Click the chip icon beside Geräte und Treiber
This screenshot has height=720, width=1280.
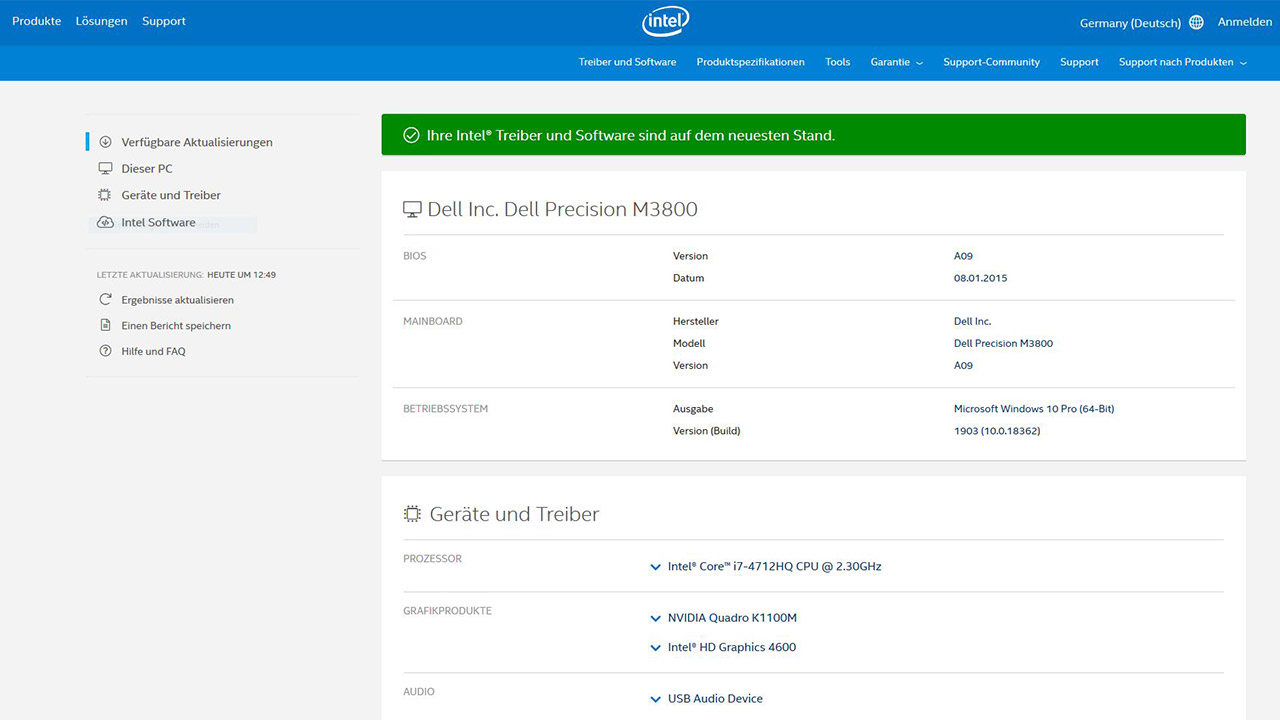105,195
